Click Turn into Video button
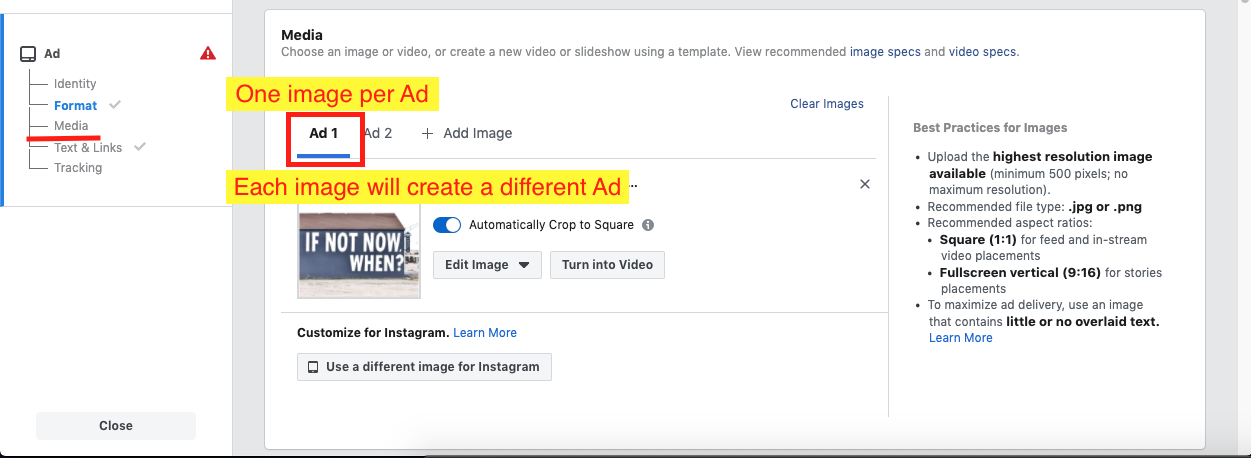 (x=607, y=265)
